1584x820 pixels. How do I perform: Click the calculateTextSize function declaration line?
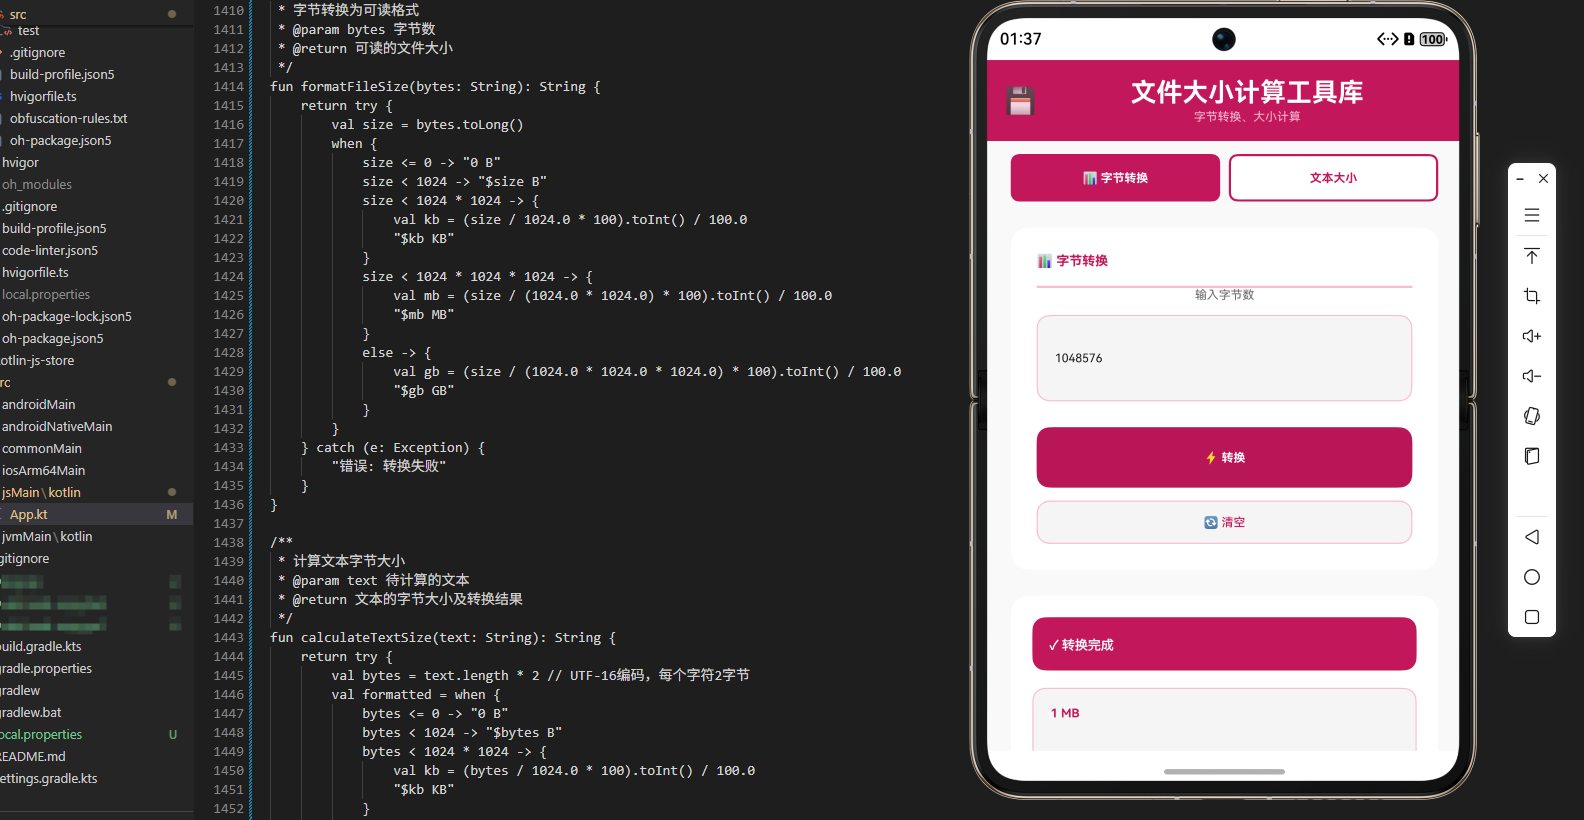443,638
